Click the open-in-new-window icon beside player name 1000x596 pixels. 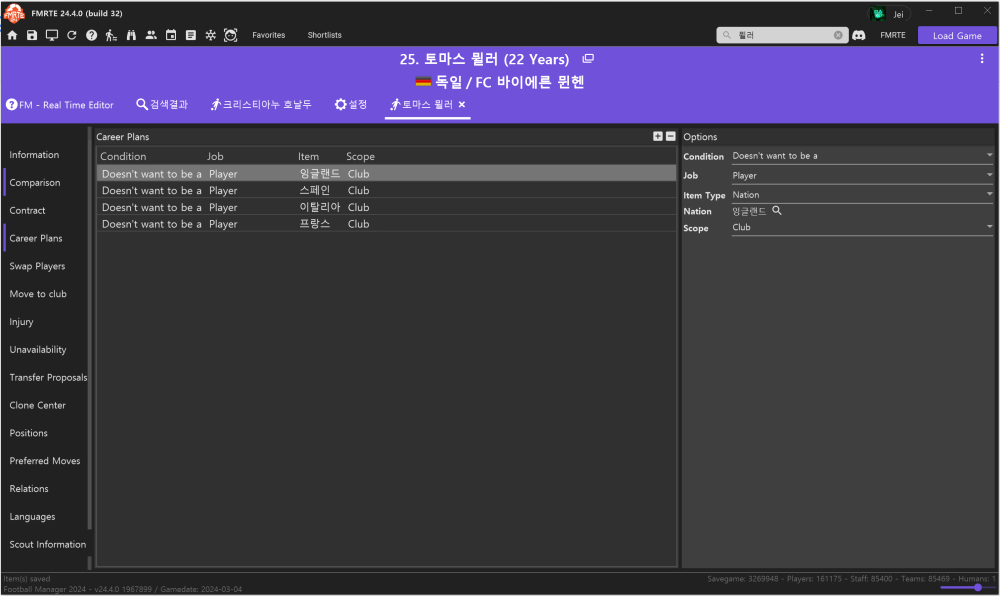588,59
